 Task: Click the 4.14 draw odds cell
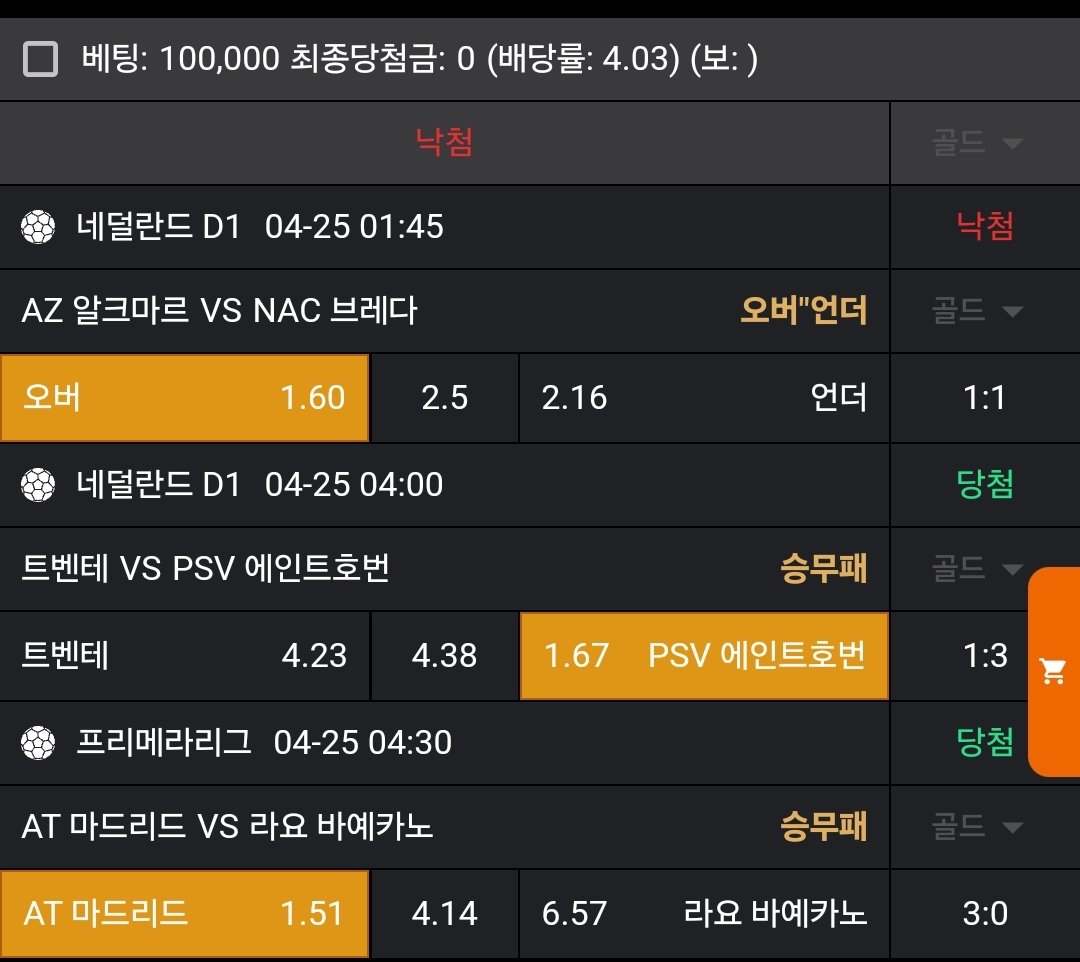[444, 914]
